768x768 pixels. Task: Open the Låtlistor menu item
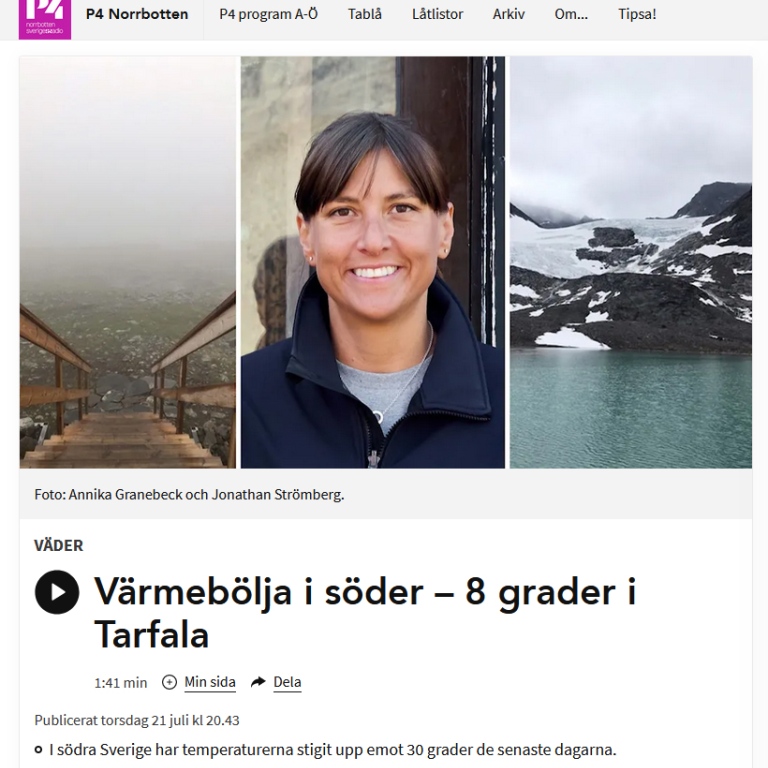(x=437, y=14)
